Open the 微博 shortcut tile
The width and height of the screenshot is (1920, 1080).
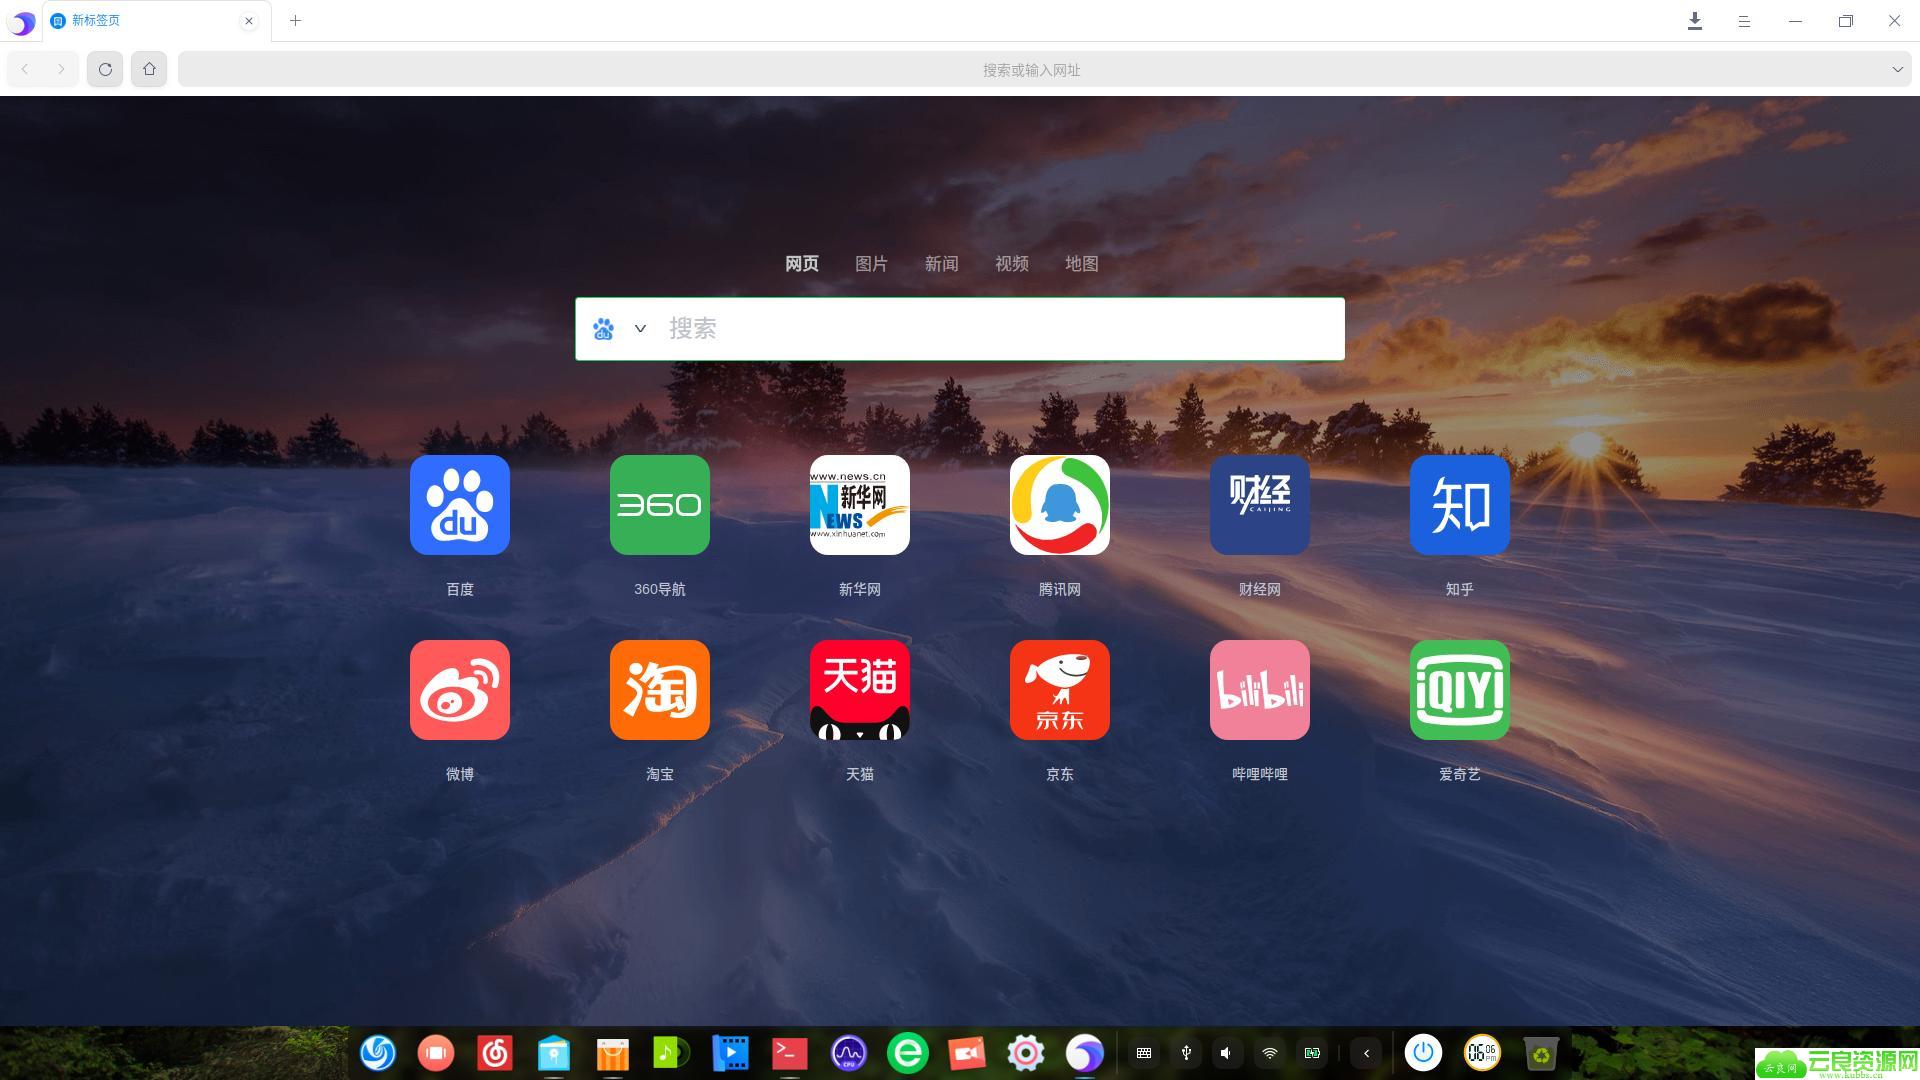coord(460,690)
